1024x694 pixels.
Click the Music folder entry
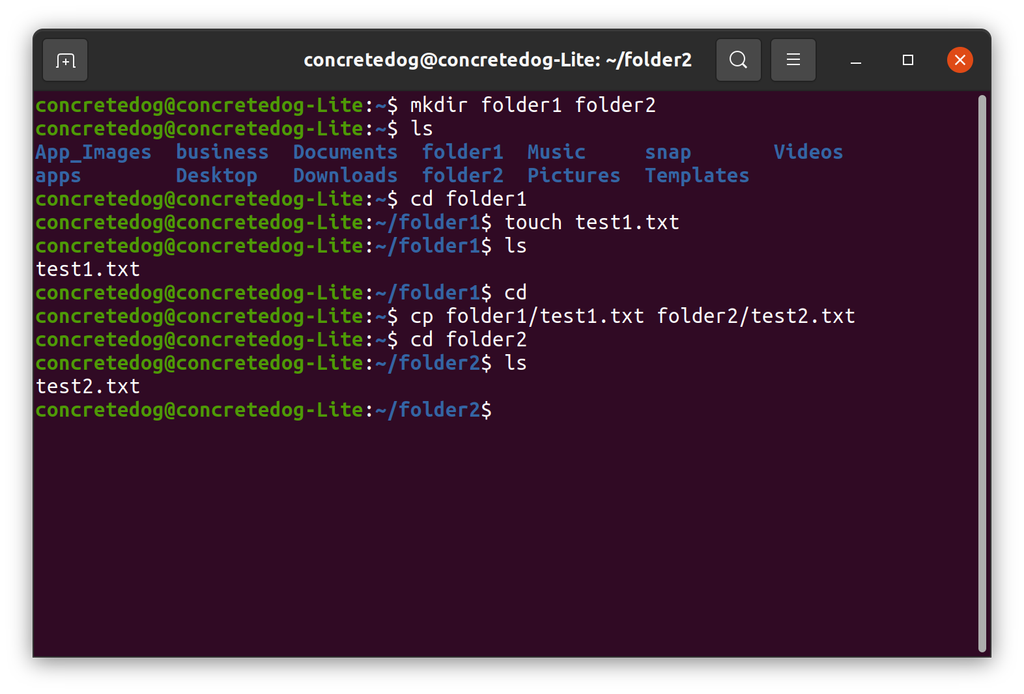click(x=556, y=151)
